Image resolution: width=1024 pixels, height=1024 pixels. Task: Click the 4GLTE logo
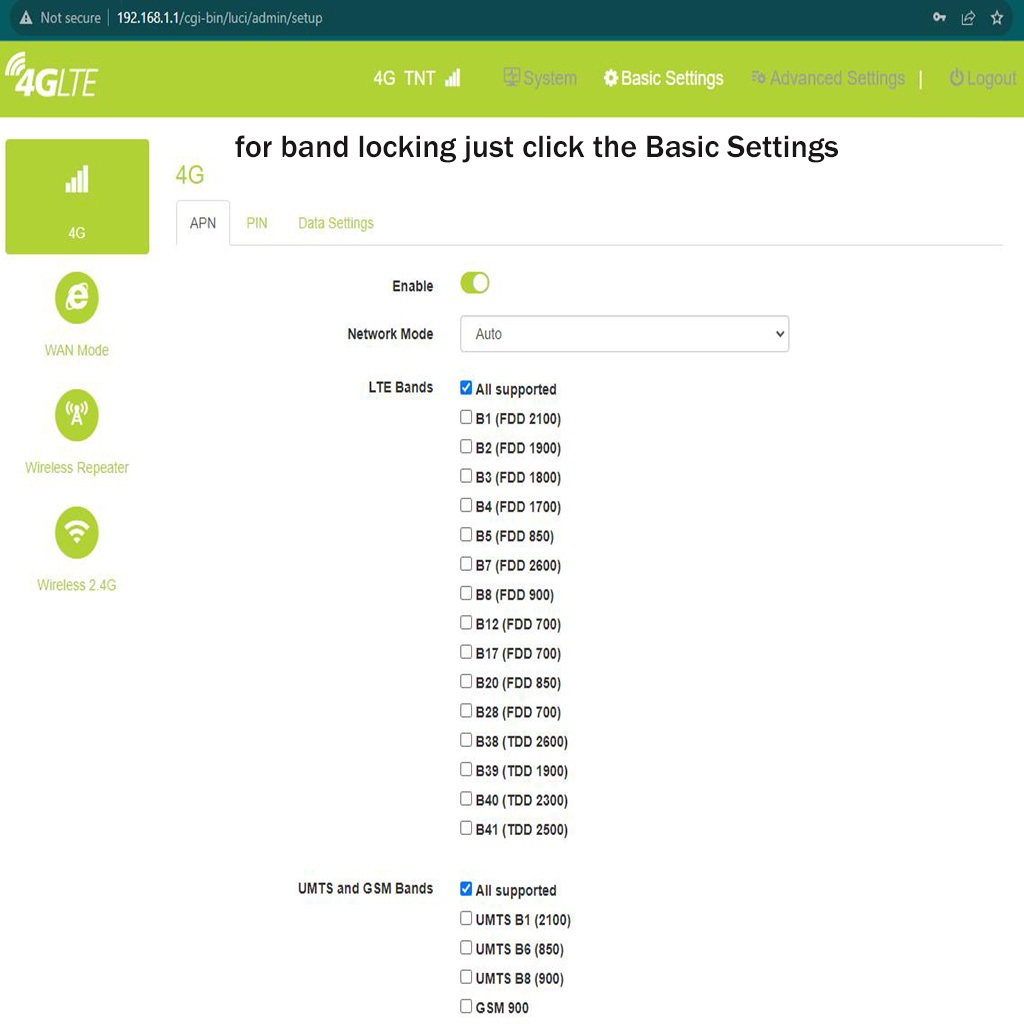pos(52,76)
